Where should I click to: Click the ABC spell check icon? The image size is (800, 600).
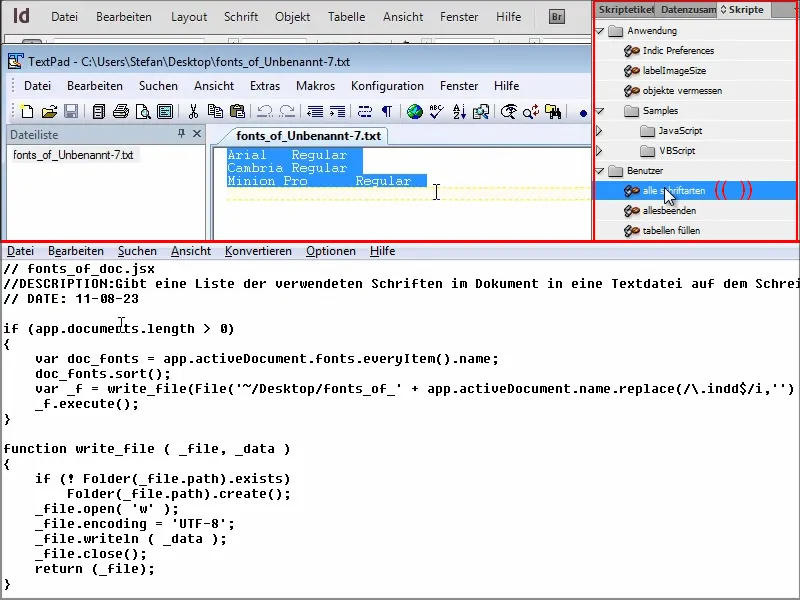click(x=436, y=111)
